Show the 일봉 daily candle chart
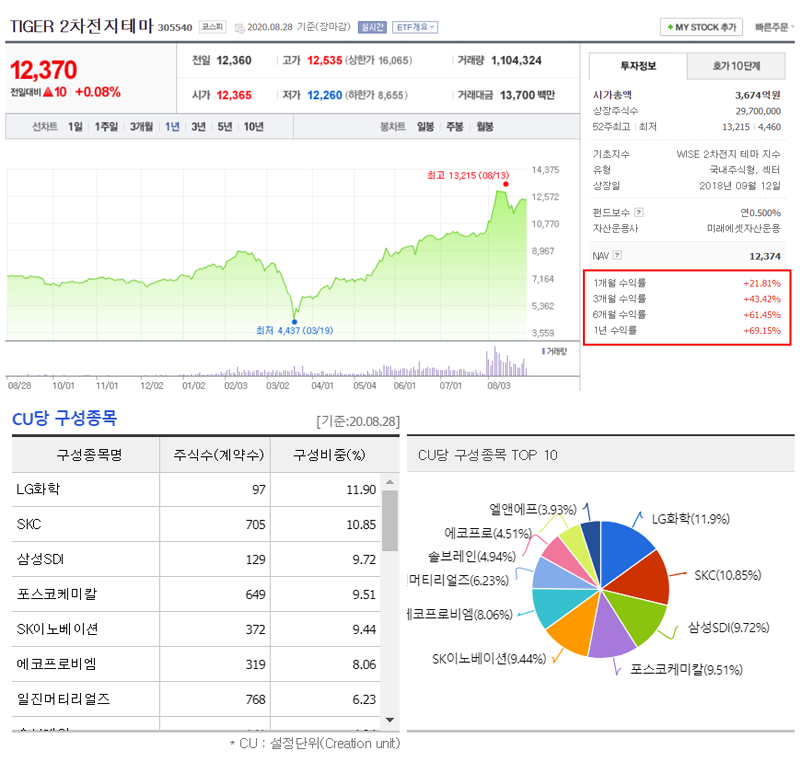This screenshot has width=800, height=762. point(426,126)
